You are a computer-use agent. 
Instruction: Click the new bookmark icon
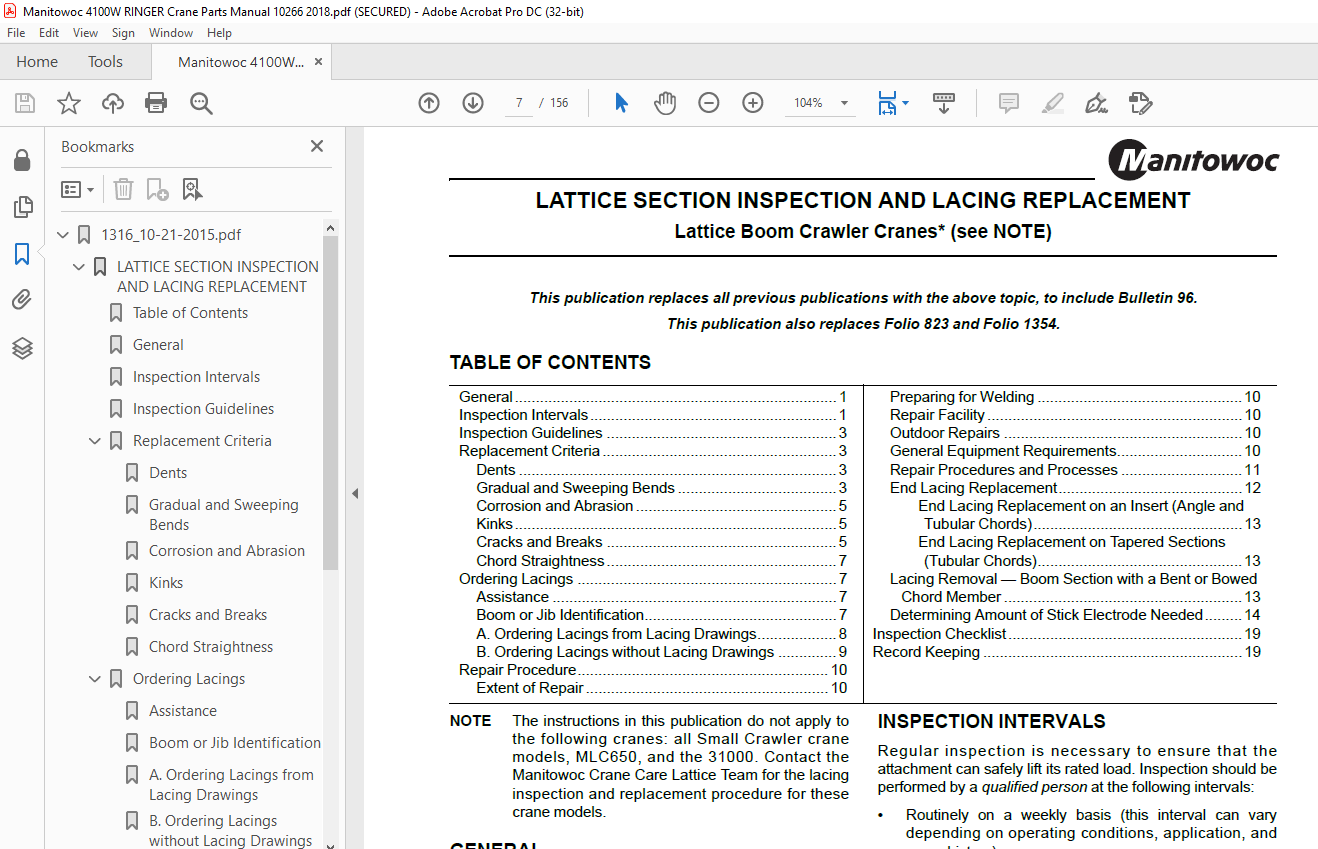click(157, 189)
